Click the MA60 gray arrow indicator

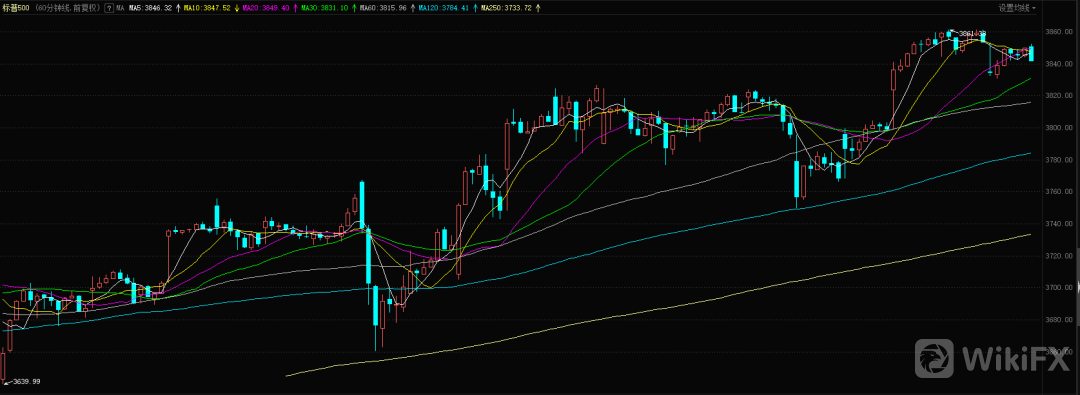pos(413,8)
